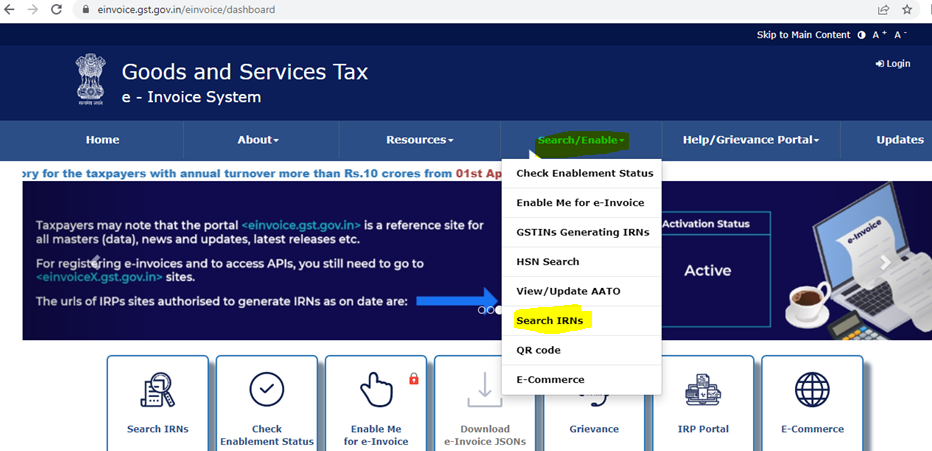The width and height of the screenshot is (932, 451).
Task: Expand the Resources dropdown menu
Action: click(420, 140)
